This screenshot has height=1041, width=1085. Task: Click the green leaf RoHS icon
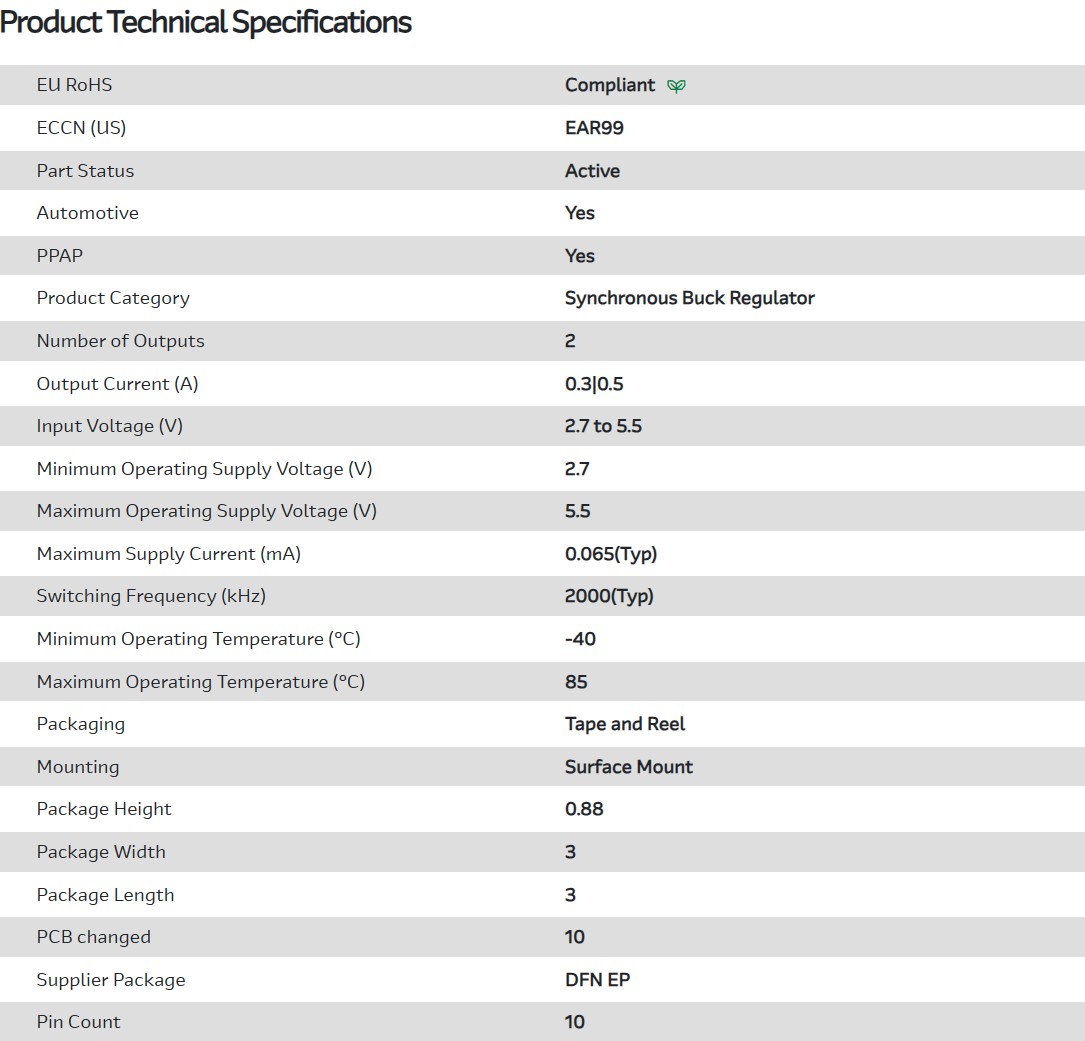pos(677,86)
